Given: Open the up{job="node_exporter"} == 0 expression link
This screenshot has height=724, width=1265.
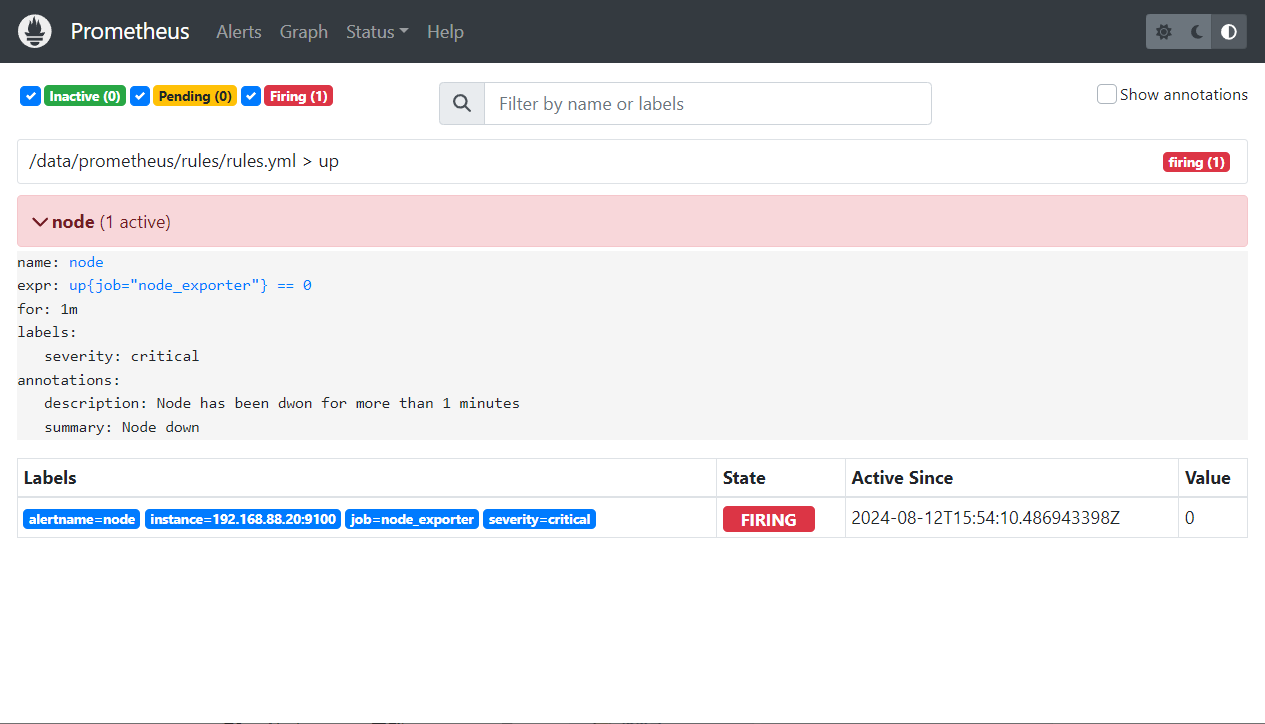Looking at the screenshot, I should (x=190, y=285).
